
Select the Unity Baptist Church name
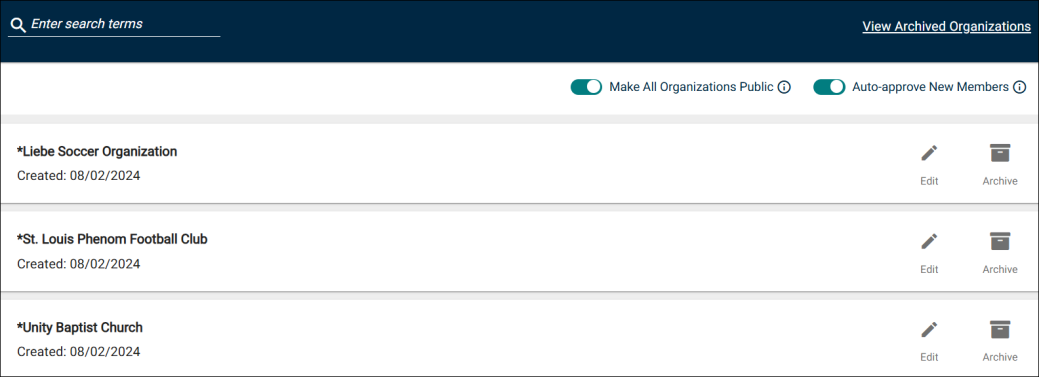80,327
